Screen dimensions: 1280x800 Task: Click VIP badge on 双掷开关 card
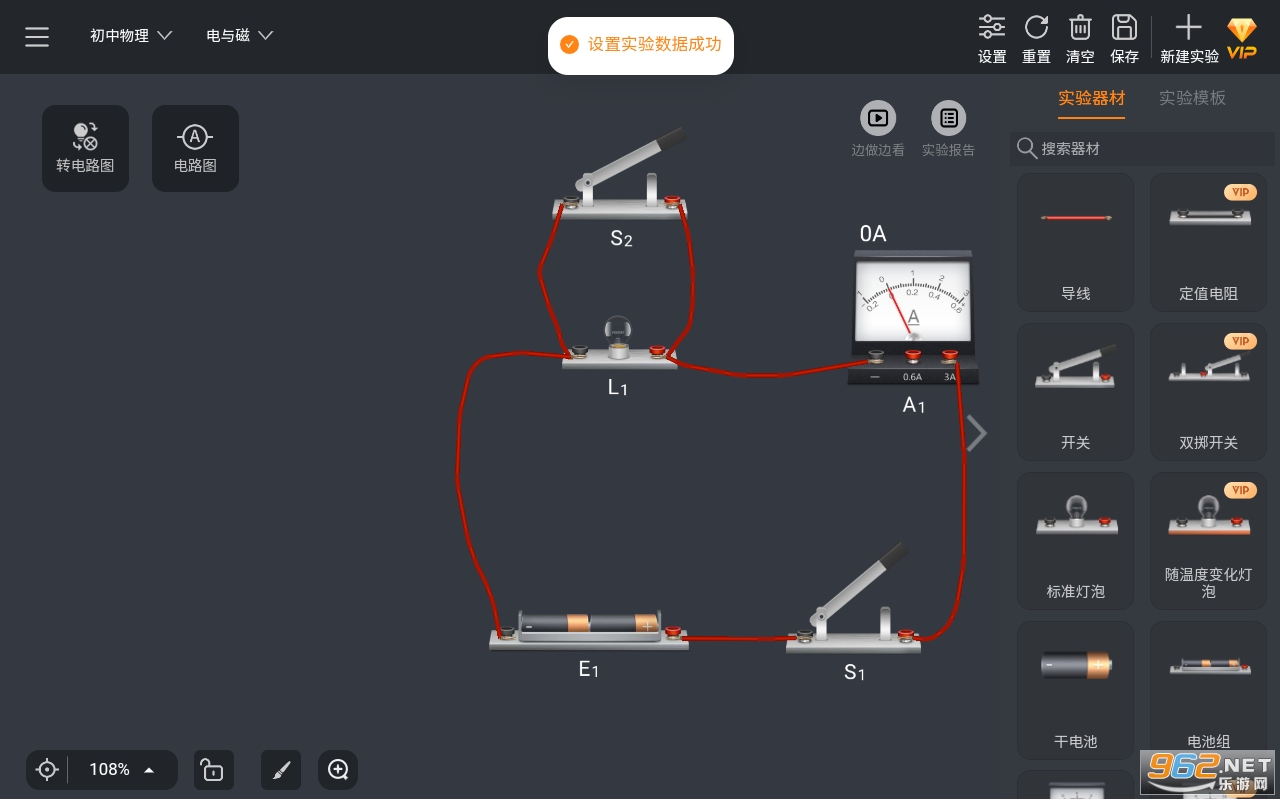click(x=1241, y=341)
